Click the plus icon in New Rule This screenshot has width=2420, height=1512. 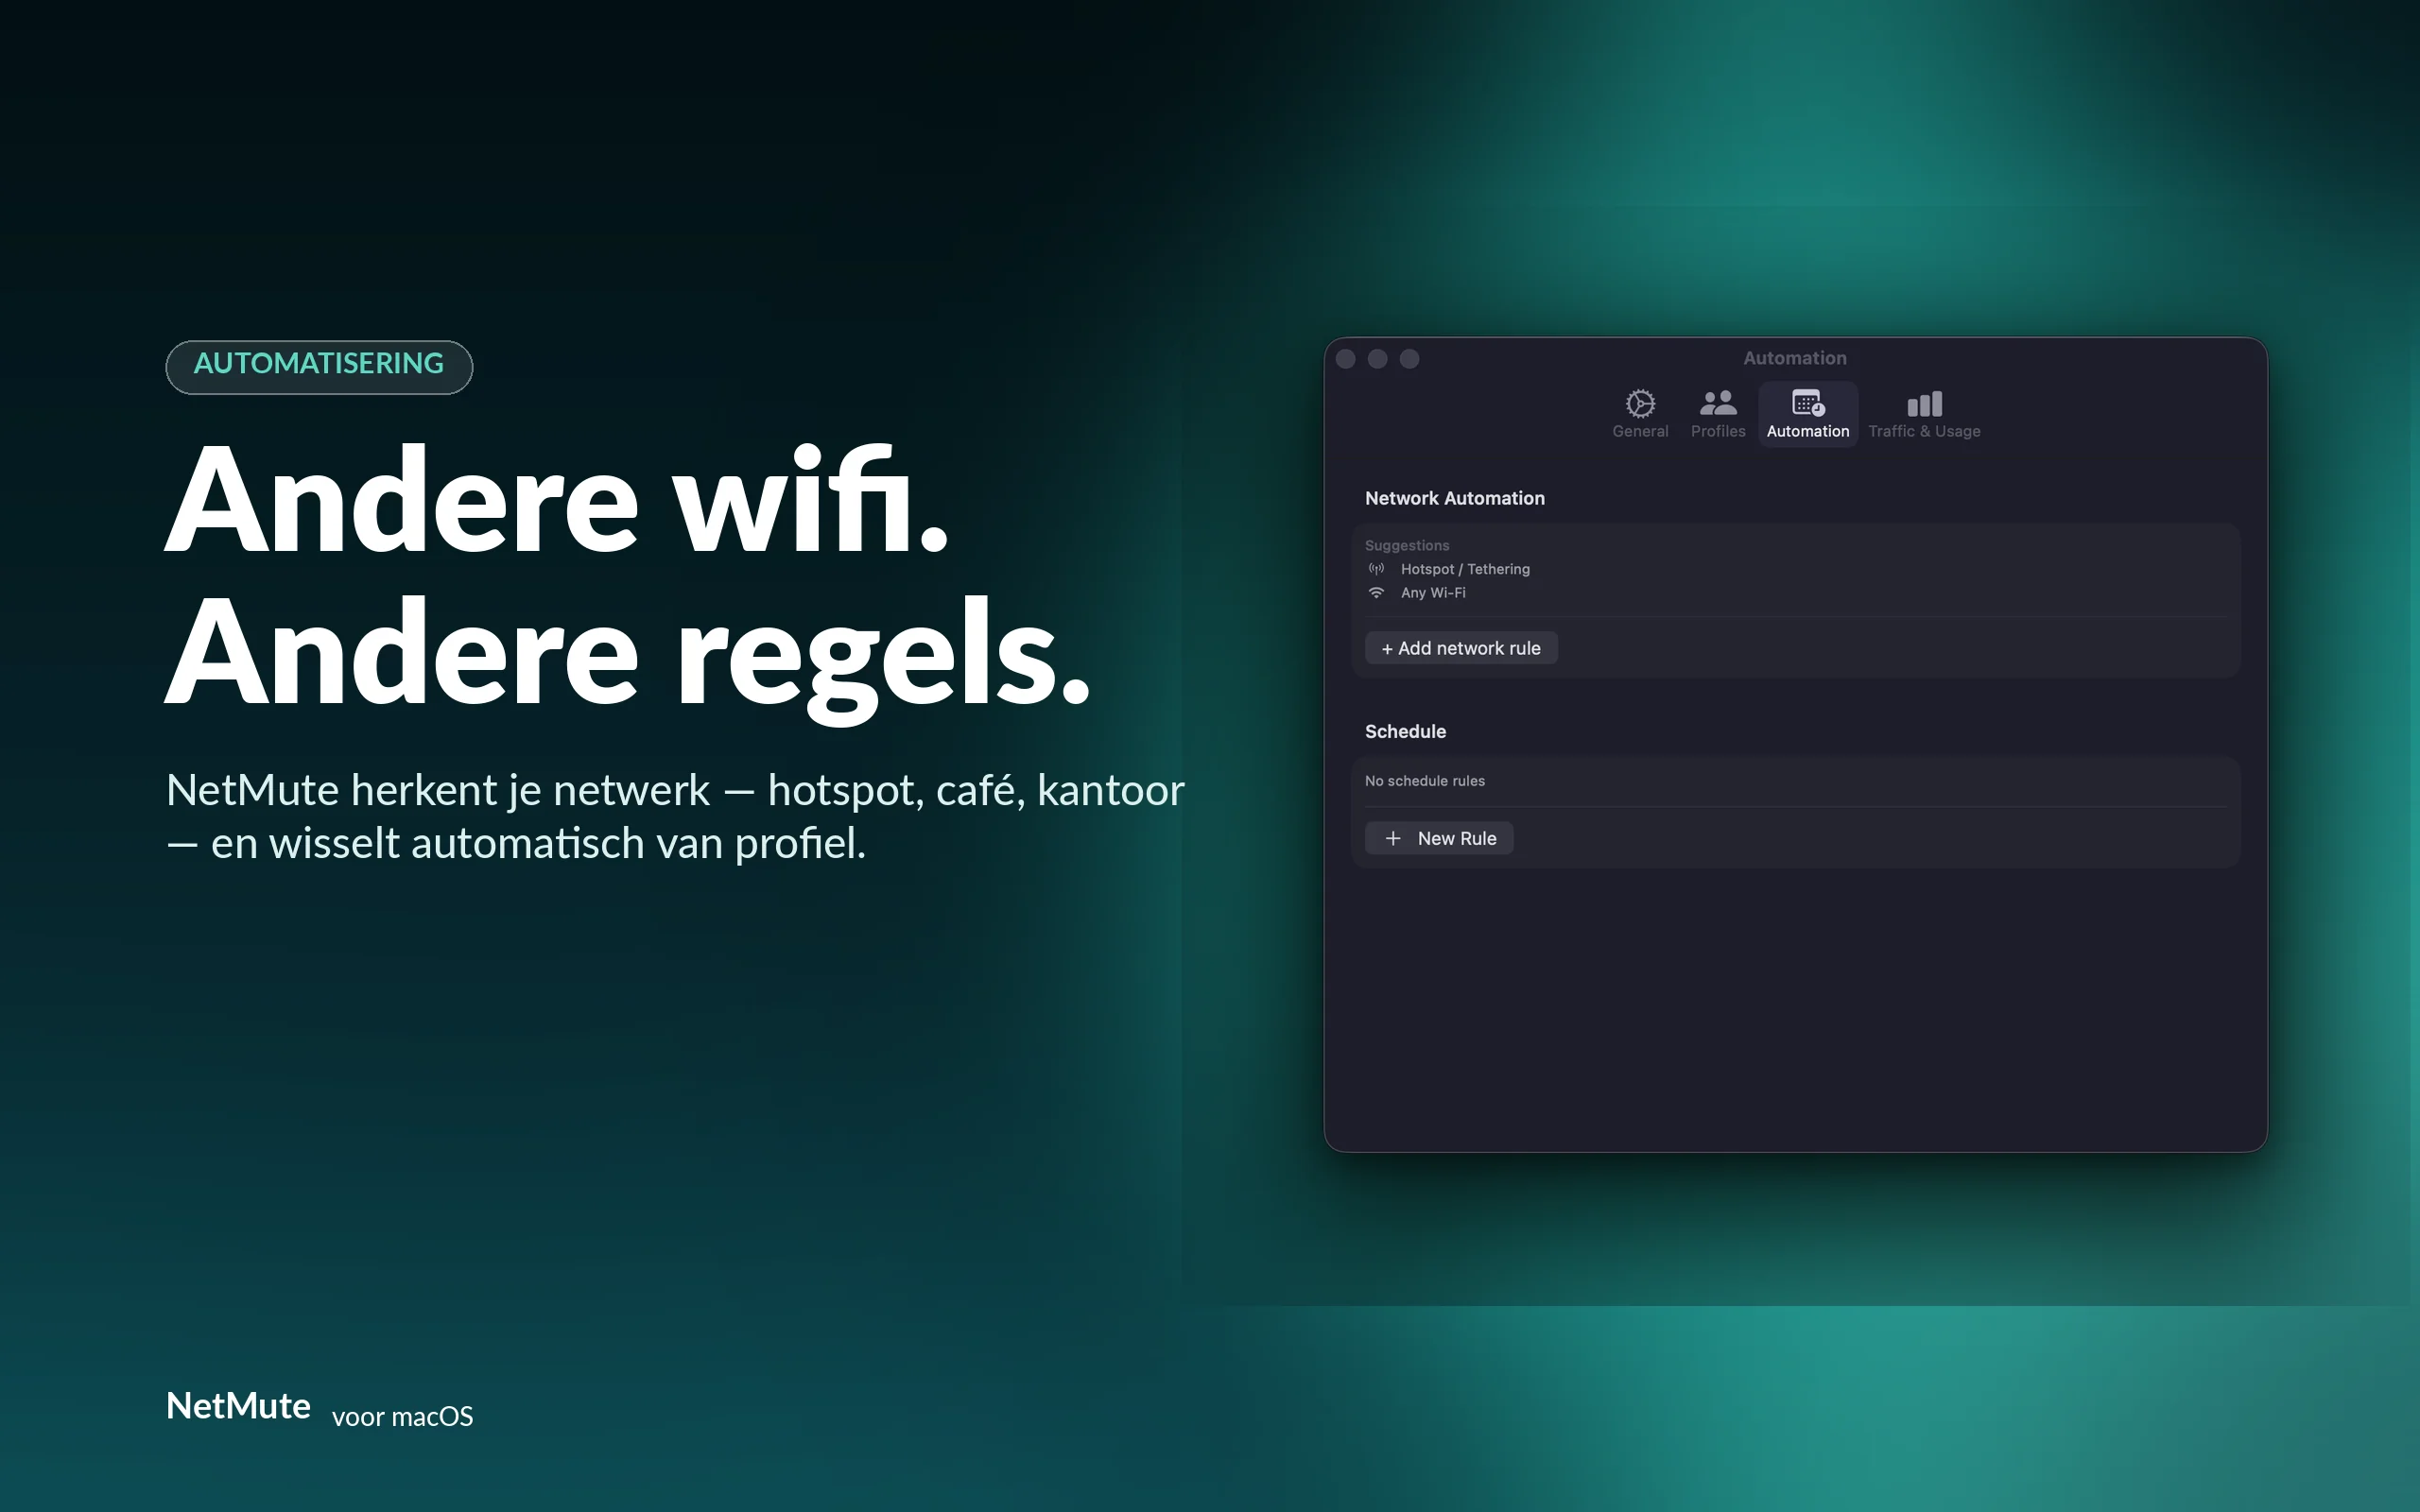click(x=1393, y=838)
